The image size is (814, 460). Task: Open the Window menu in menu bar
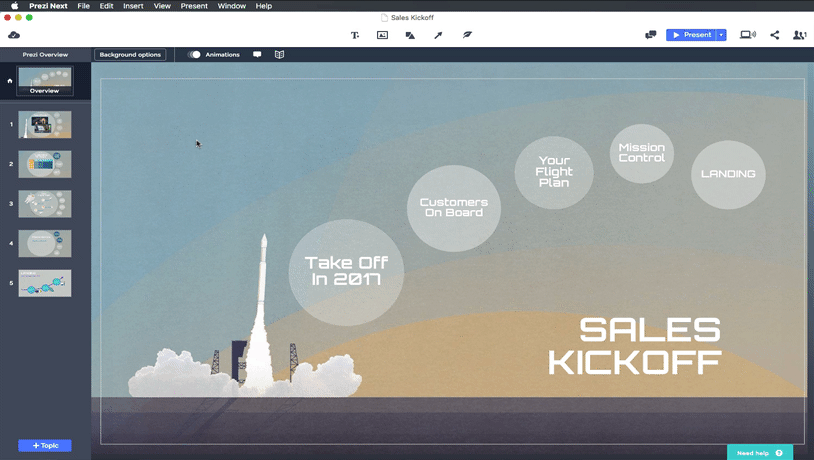point(231,6)
